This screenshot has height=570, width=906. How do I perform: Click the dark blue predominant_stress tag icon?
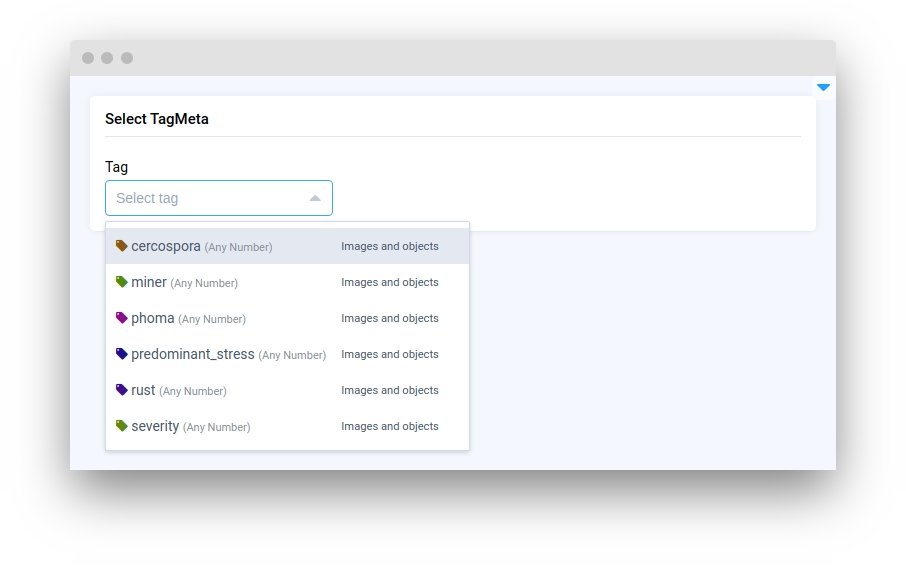(x=122, y=354)
